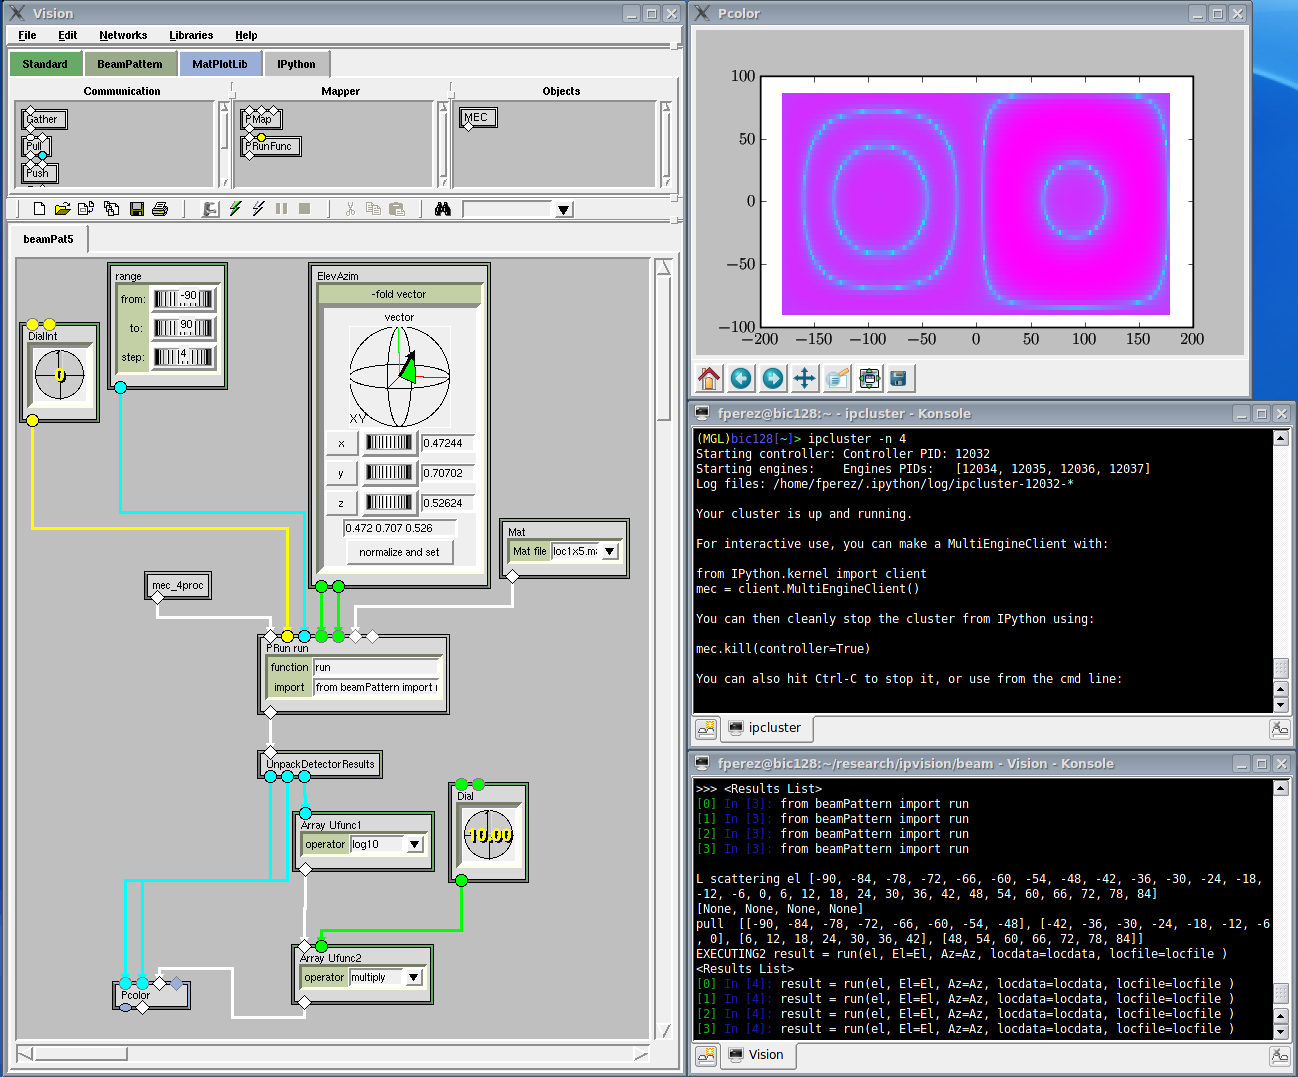Image resolution: width=1298 pixels, height=1077 pixels.
Task: Click the RunFunc node in Mapper
Action: 271,146
